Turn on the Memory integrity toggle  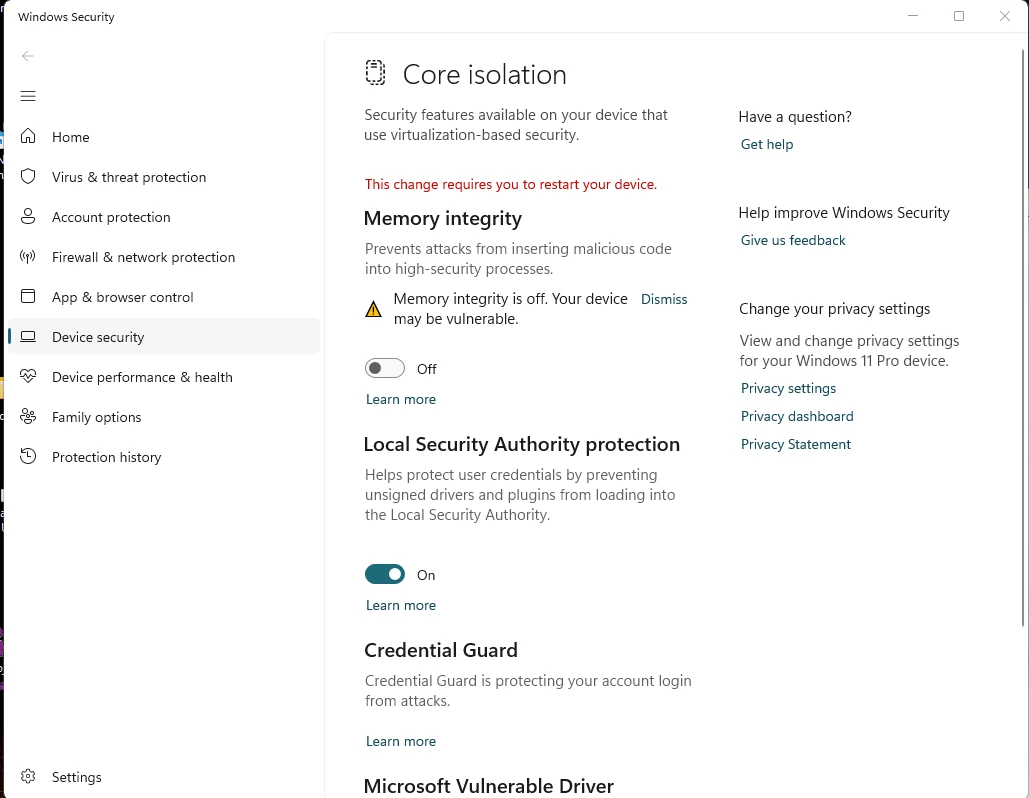tap(385, 369)
